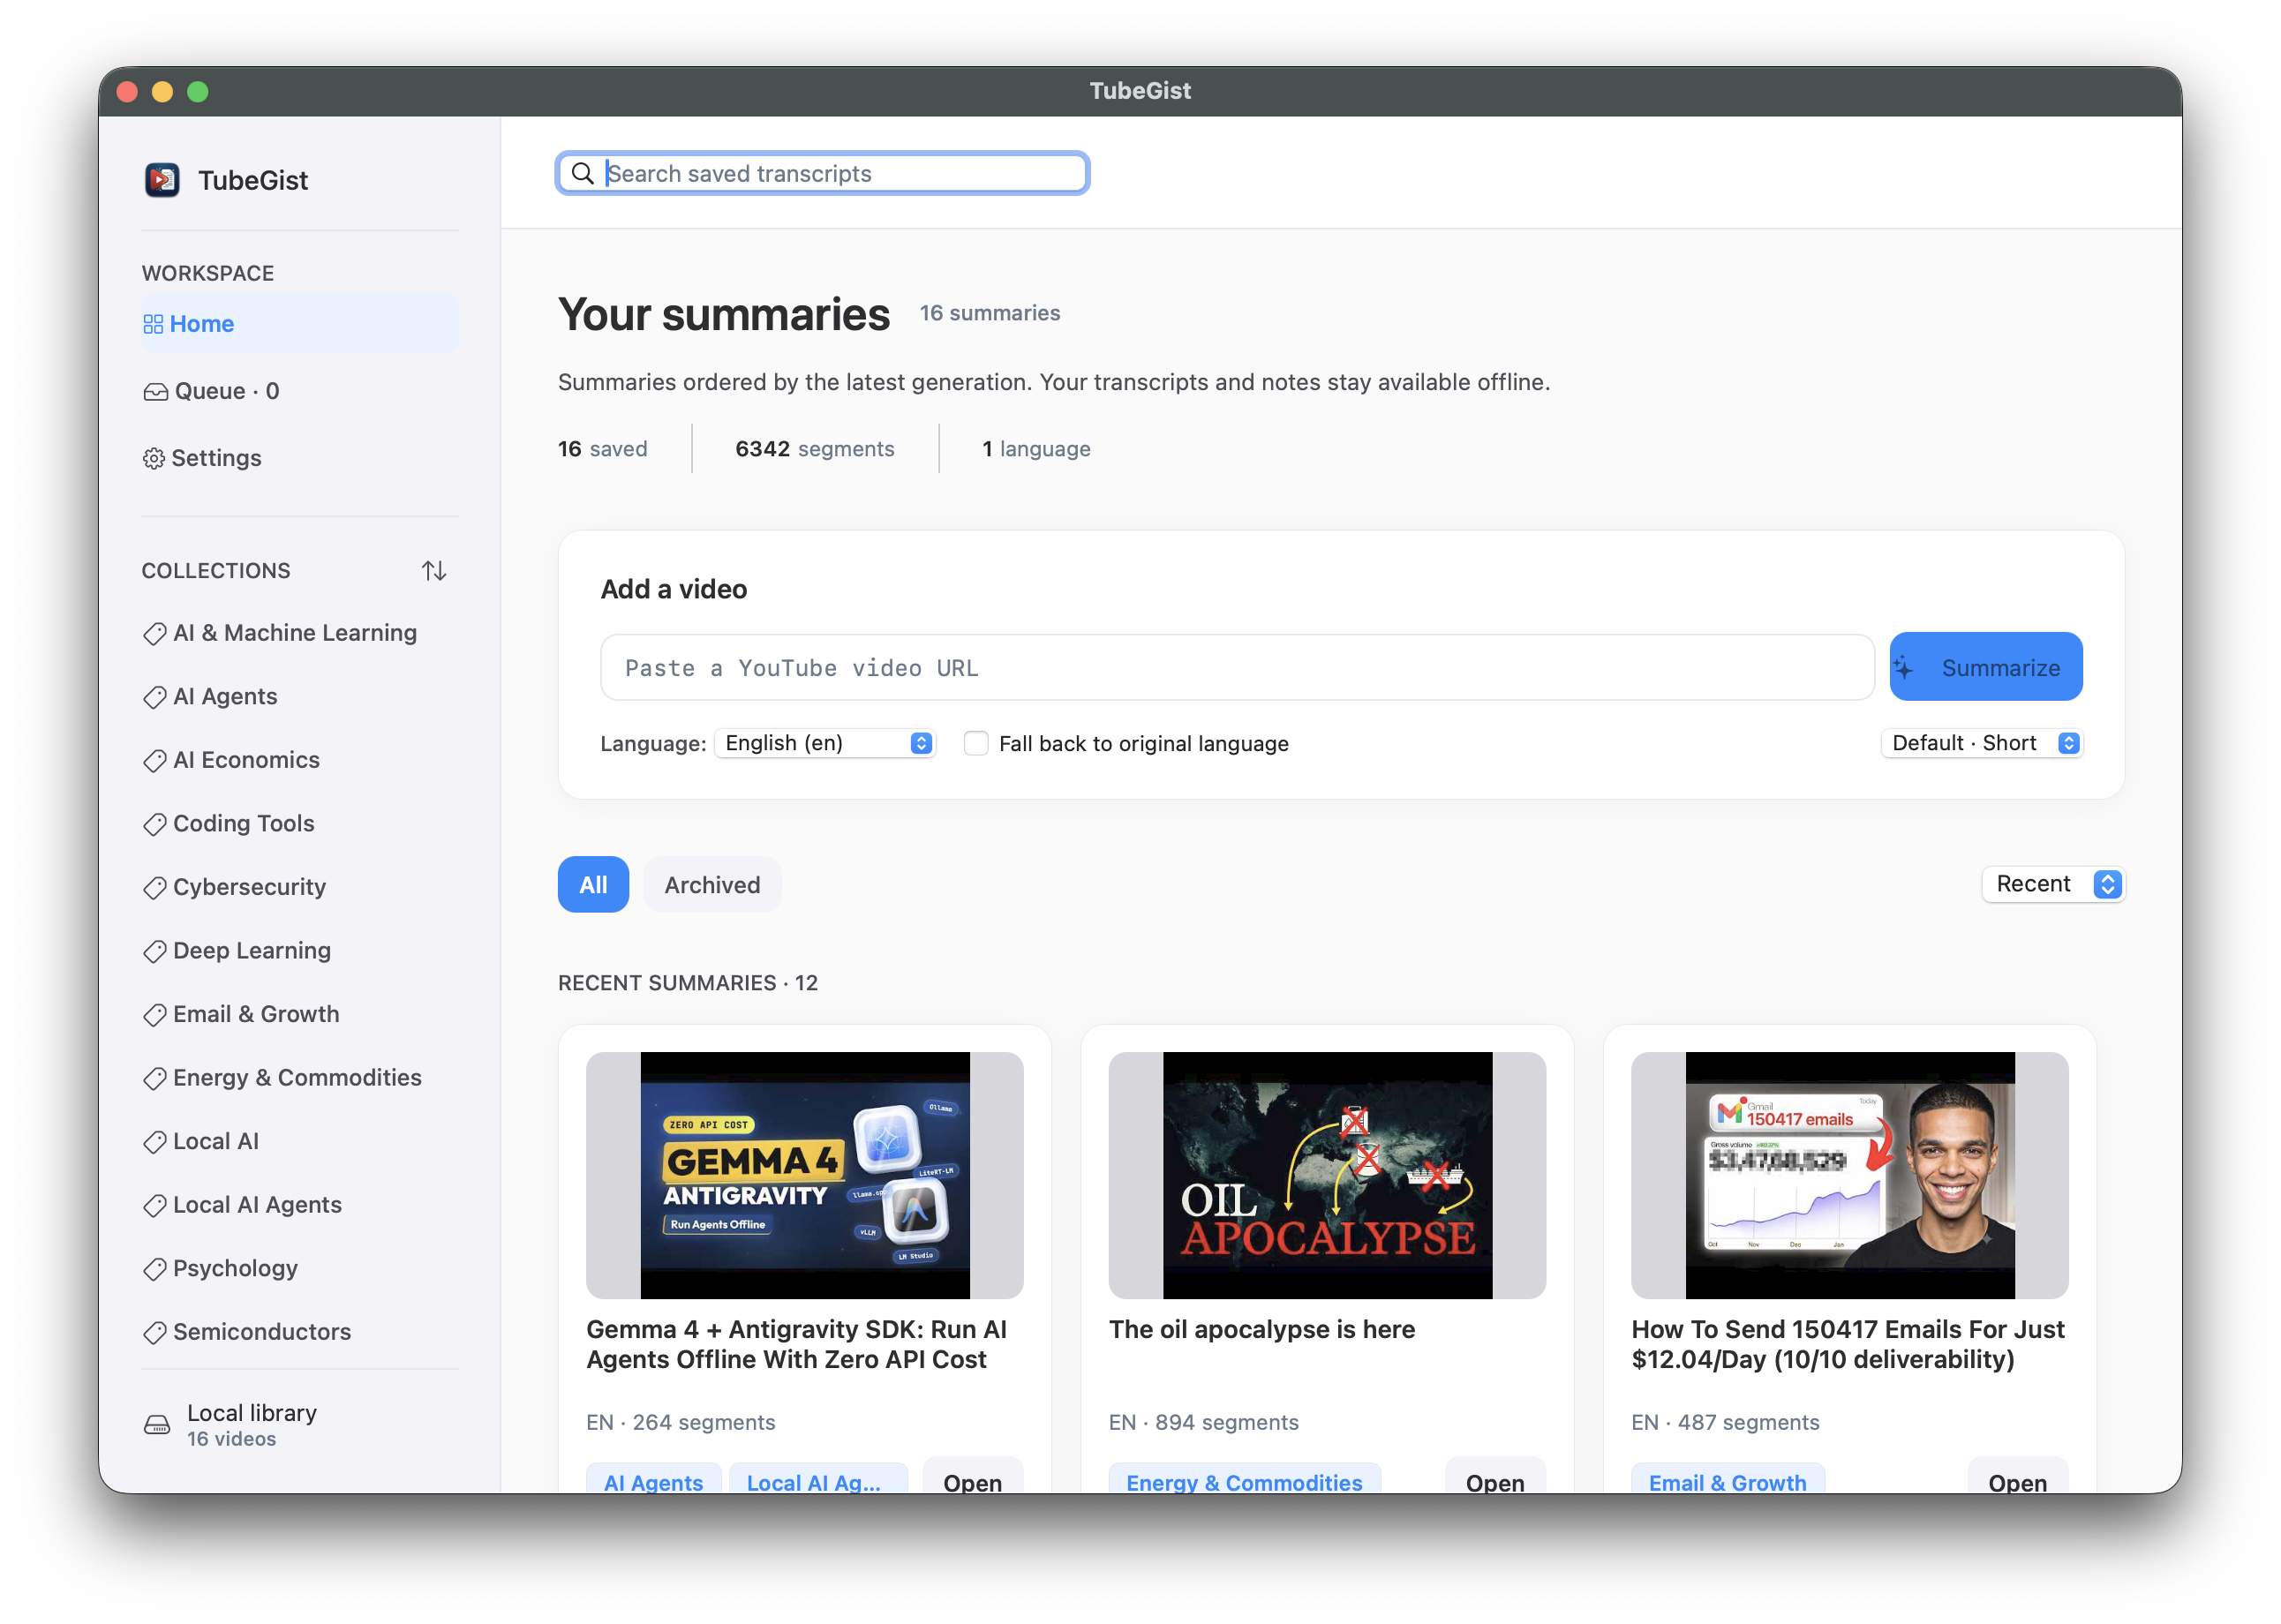Viewport: 2281px width, 1624px height.
Task: Click the 150417 emails video thumbnail
Action: click(1849, 1175)
